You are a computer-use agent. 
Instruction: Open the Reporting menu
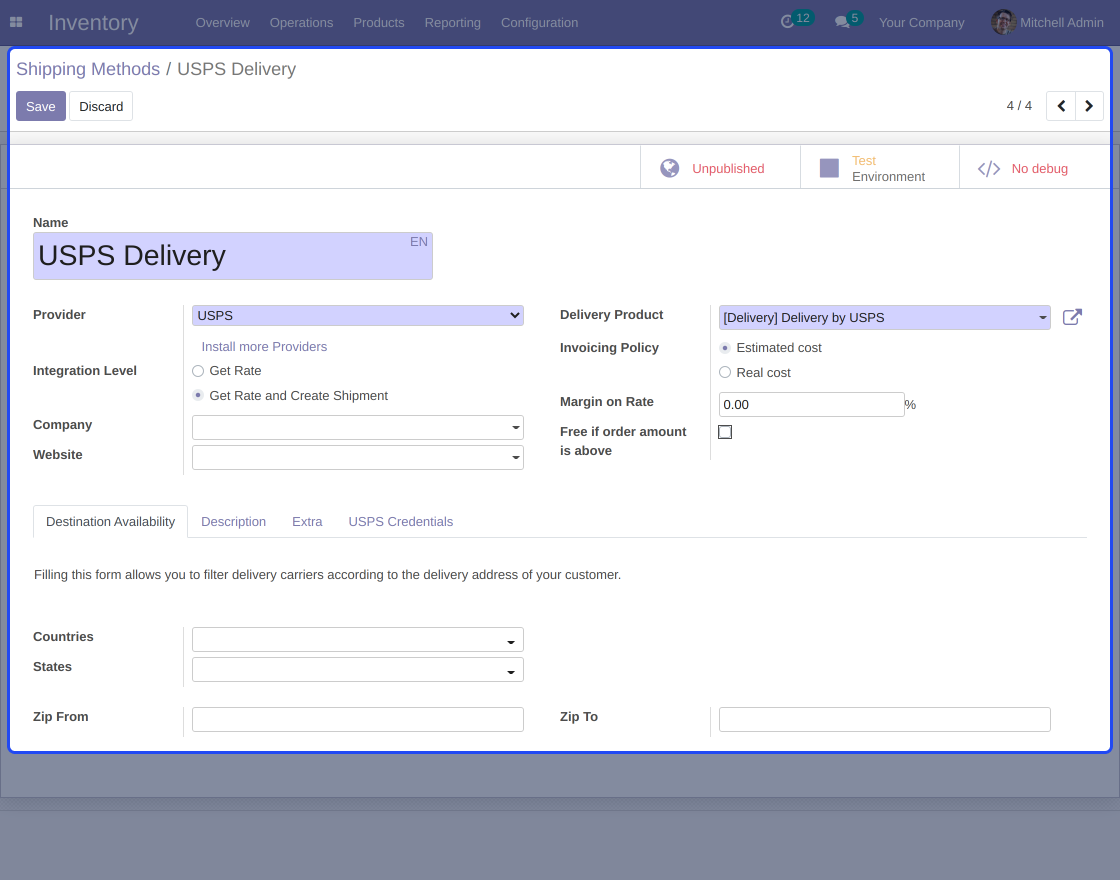click(453, 22)
